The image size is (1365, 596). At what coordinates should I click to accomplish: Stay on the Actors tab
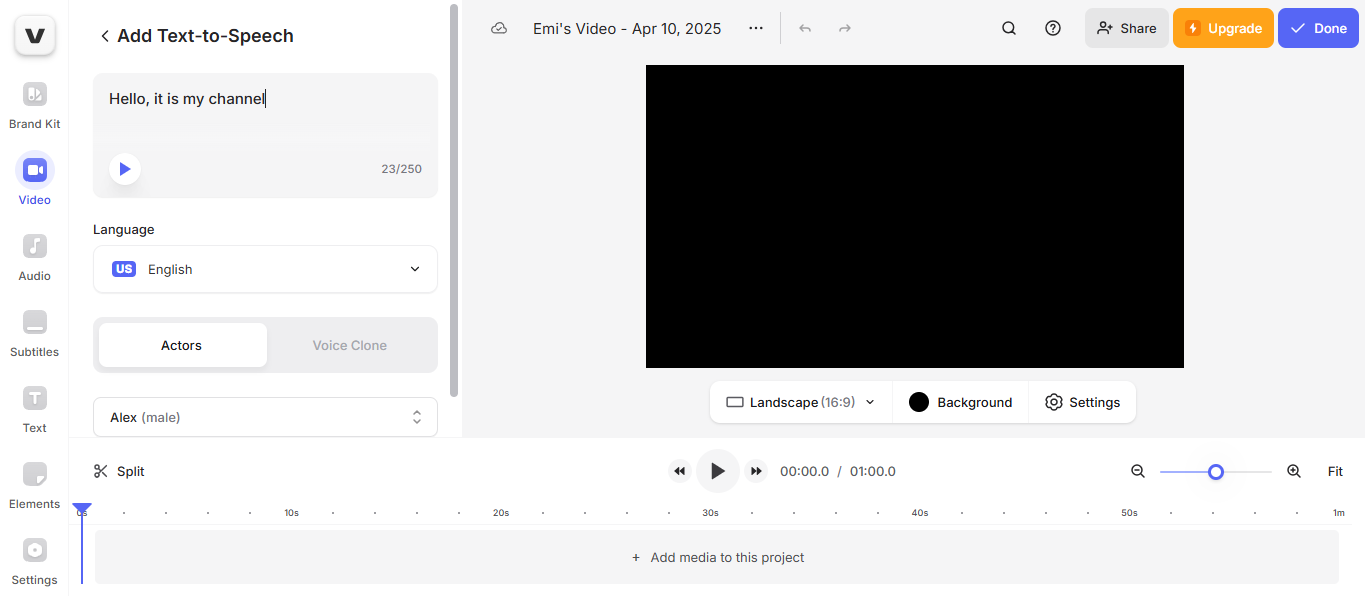tap(181, 345)
